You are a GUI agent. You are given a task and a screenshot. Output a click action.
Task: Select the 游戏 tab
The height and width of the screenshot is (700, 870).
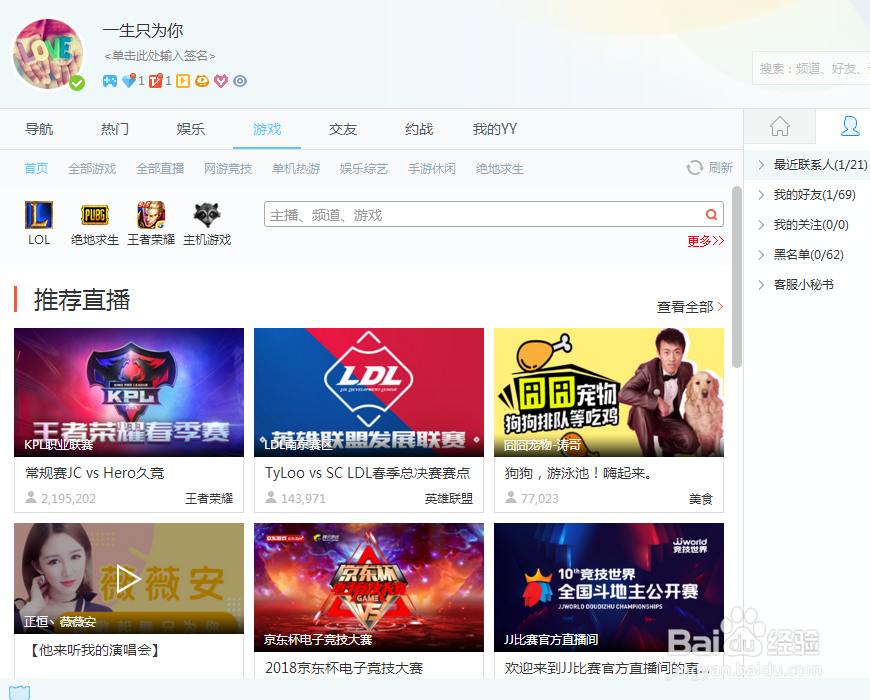(x=267, y=129)
